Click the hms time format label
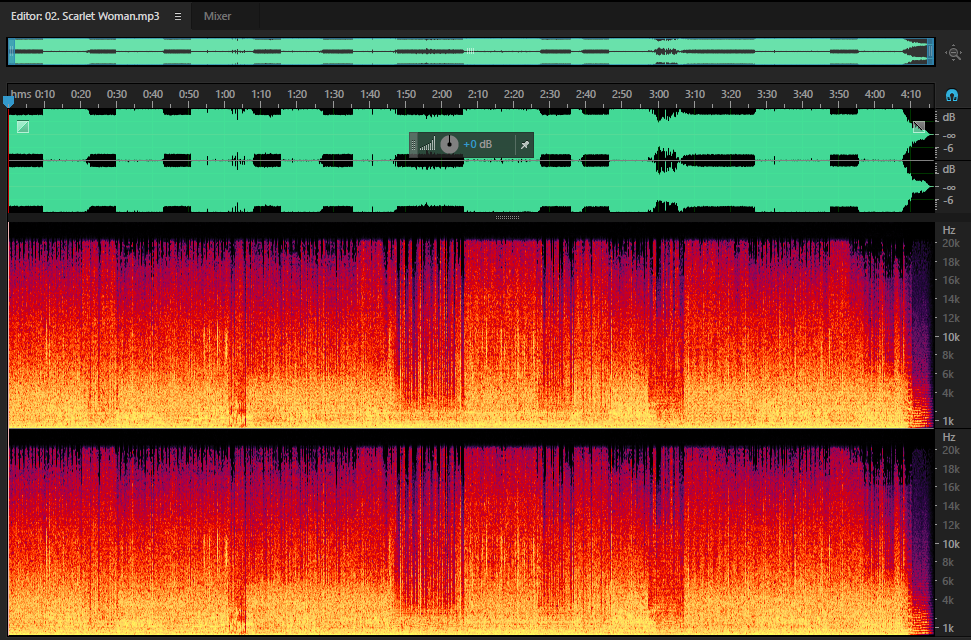The height and width of the screenshot is (640, 971). (21, 94)
